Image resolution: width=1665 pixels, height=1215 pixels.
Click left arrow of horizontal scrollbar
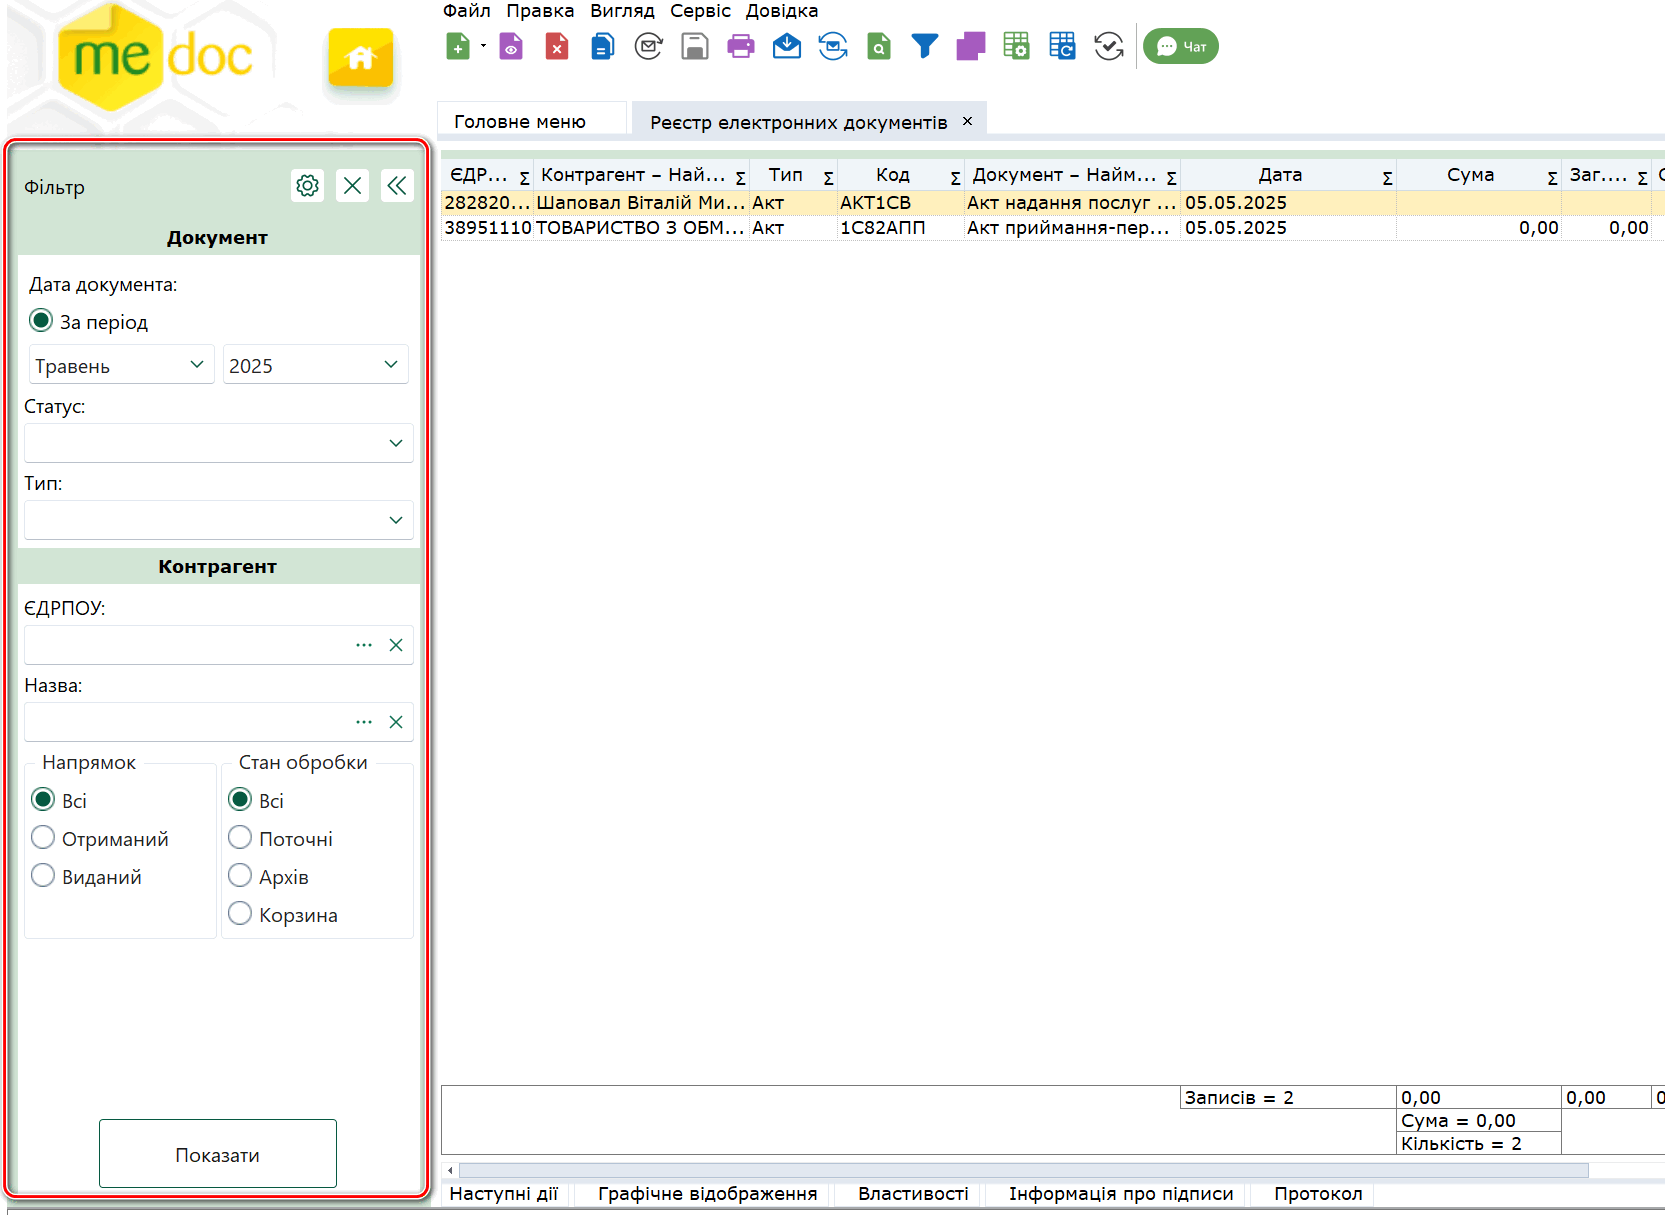click(x=450, y=1170)
